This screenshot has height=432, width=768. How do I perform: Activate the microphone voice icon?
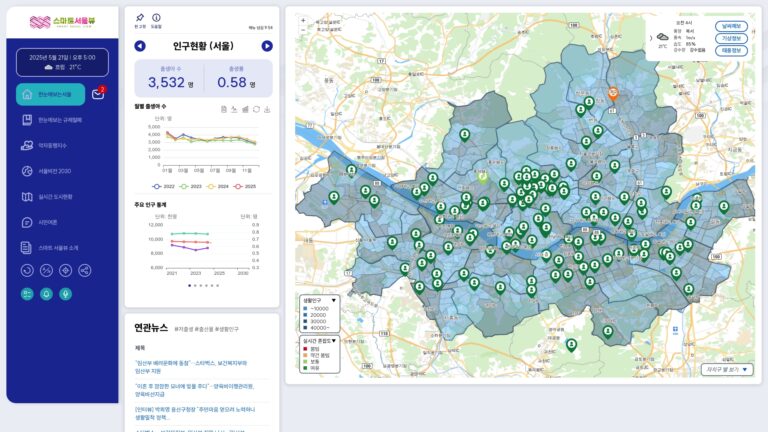[x=66, y=294]
